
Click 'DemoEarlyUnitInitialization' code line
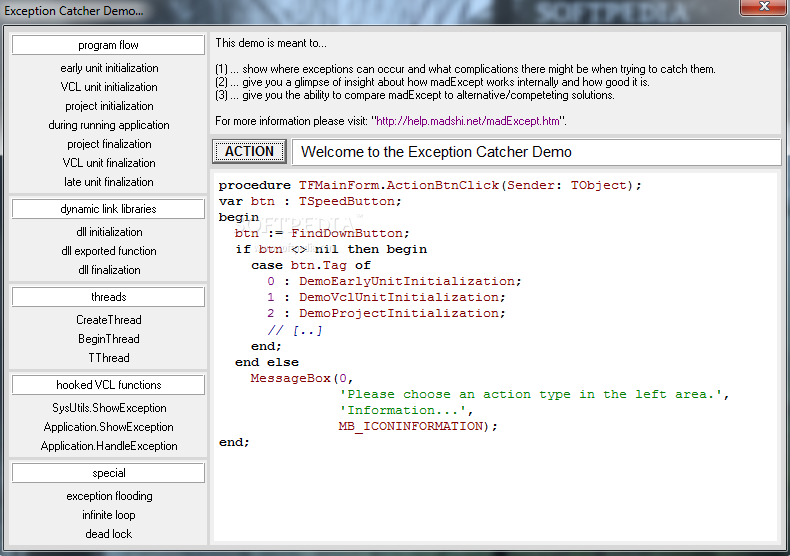coord(394,281)
